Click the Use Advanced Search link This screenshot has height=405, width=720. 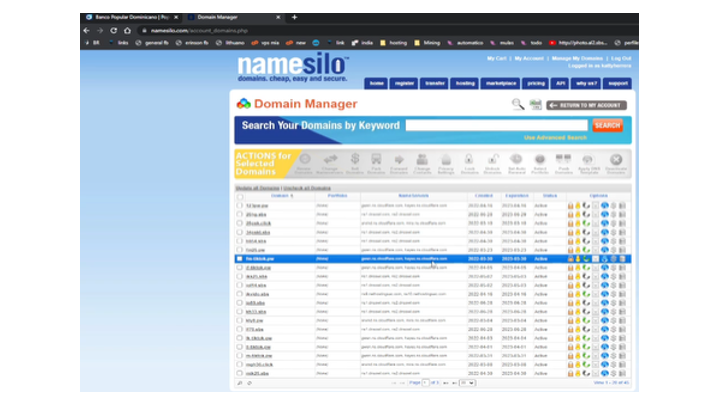(555, 137)
